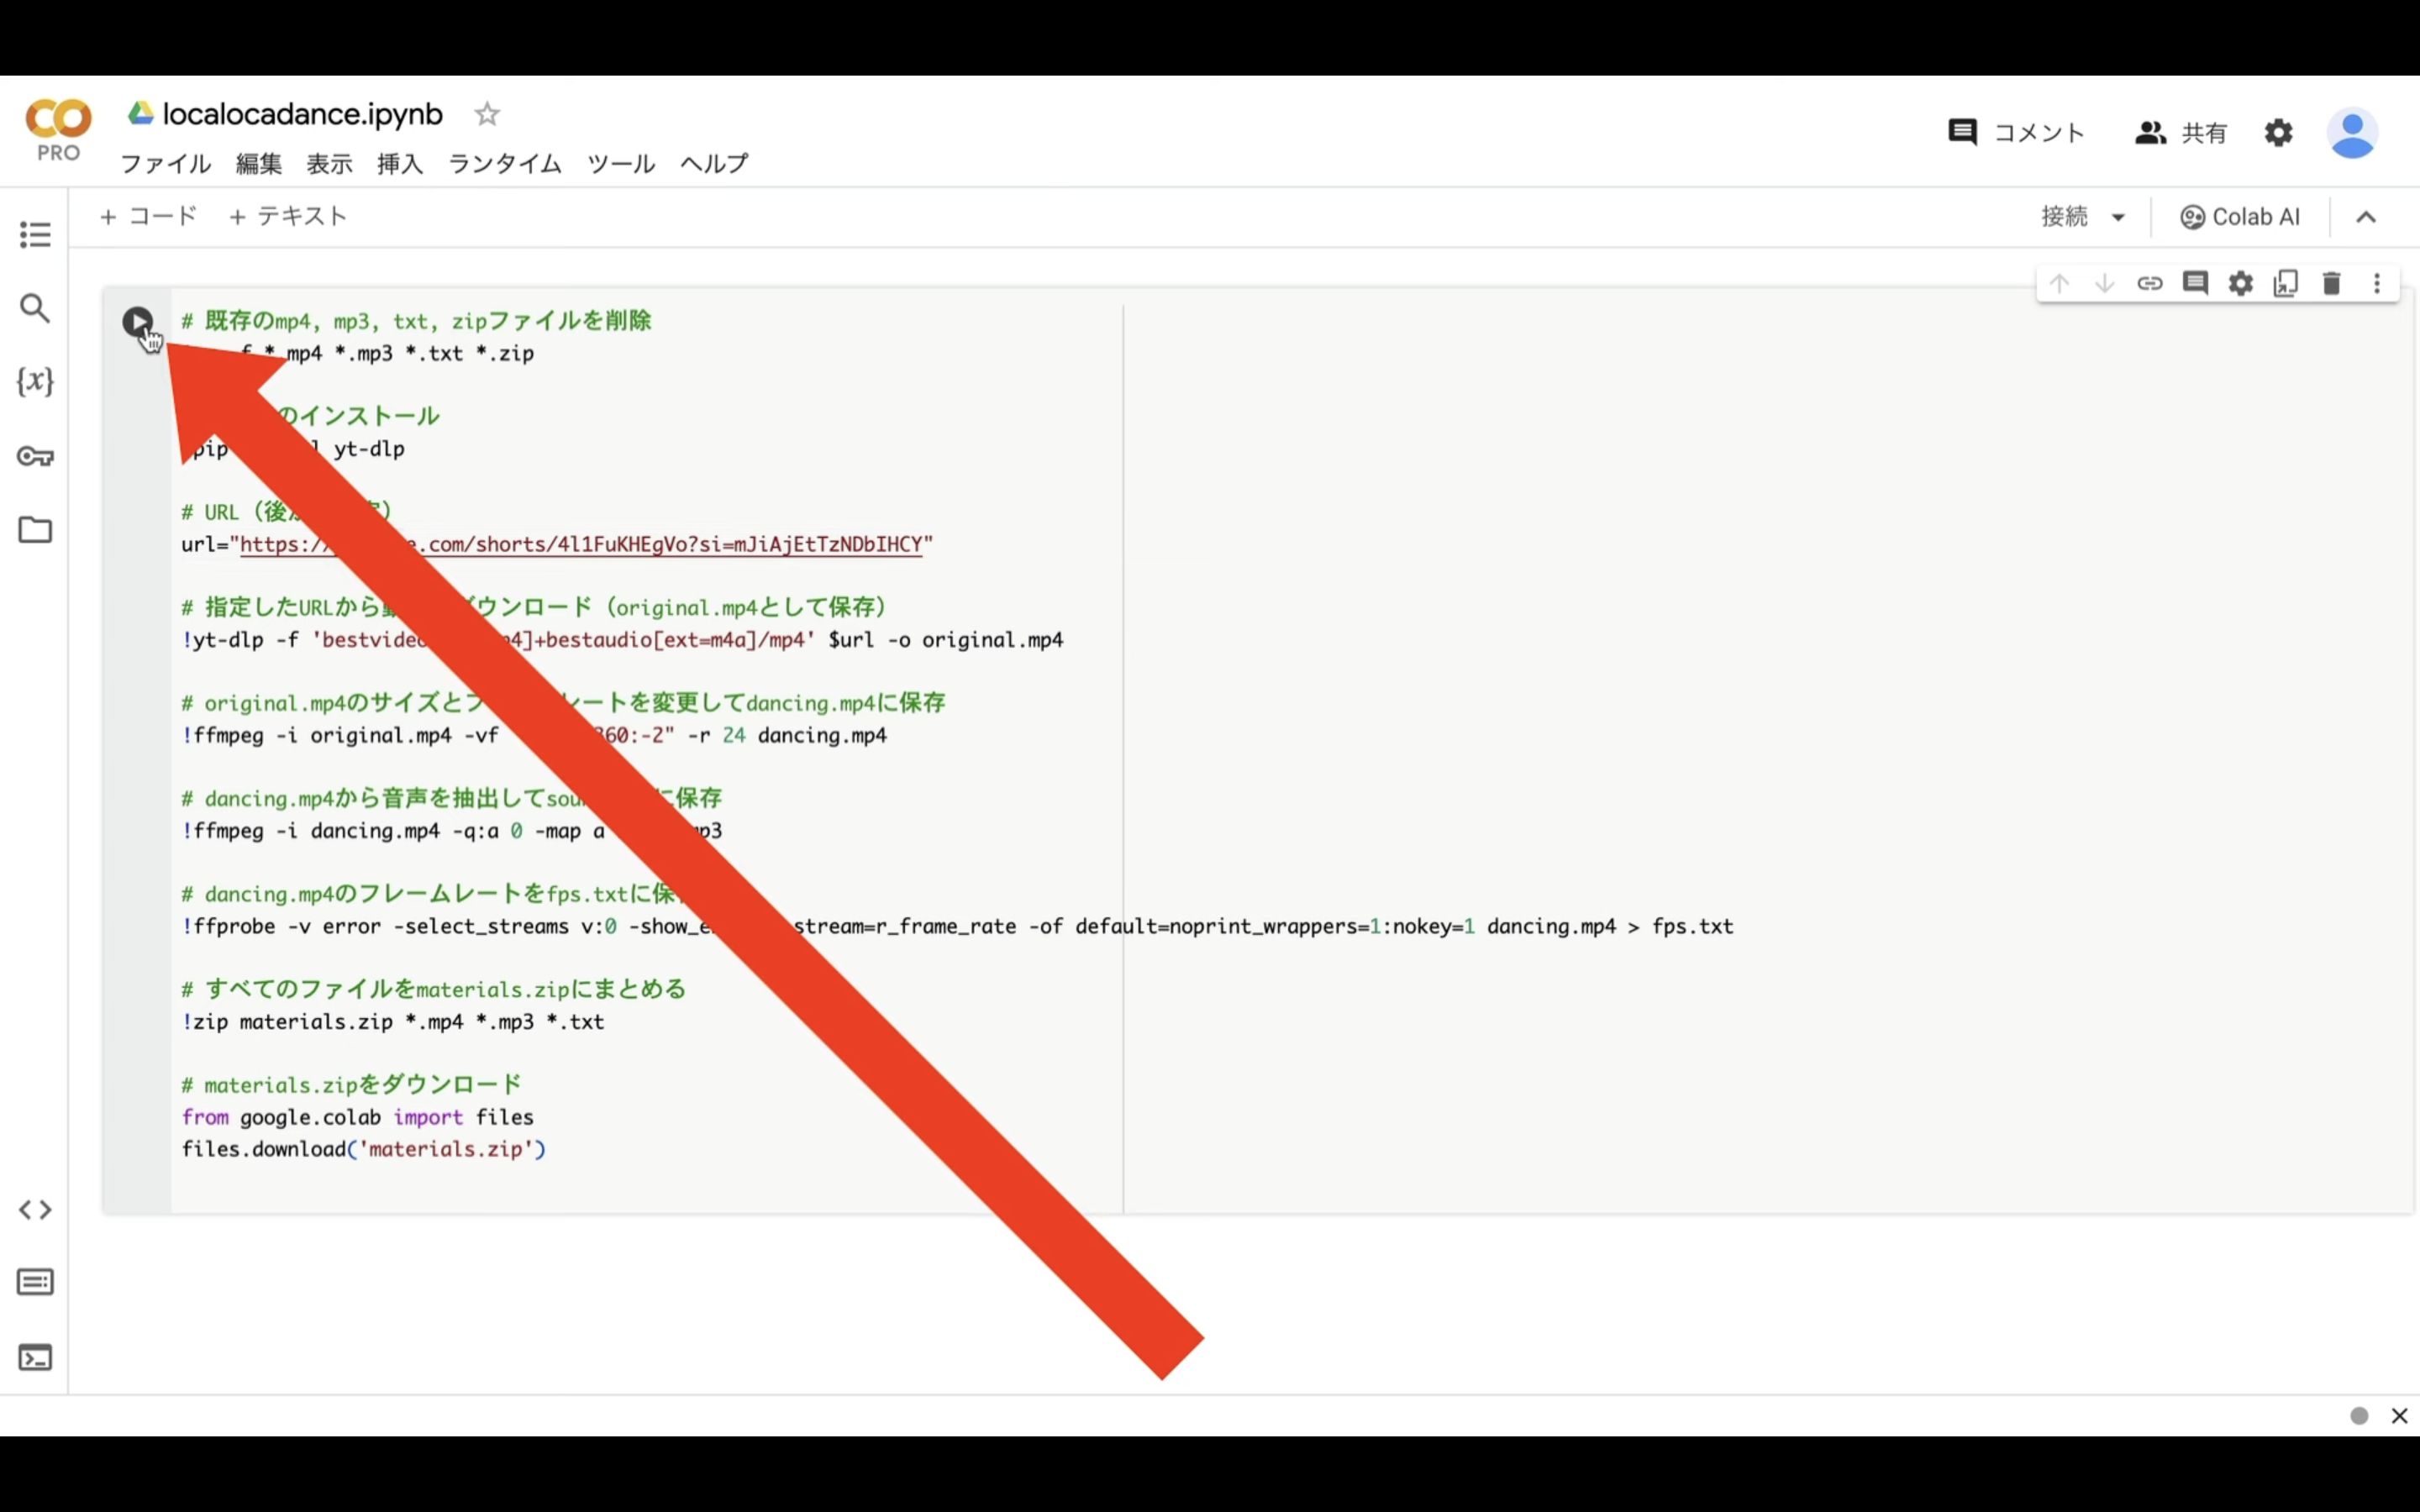Click the Colab PRO logo

click(58, 130)
